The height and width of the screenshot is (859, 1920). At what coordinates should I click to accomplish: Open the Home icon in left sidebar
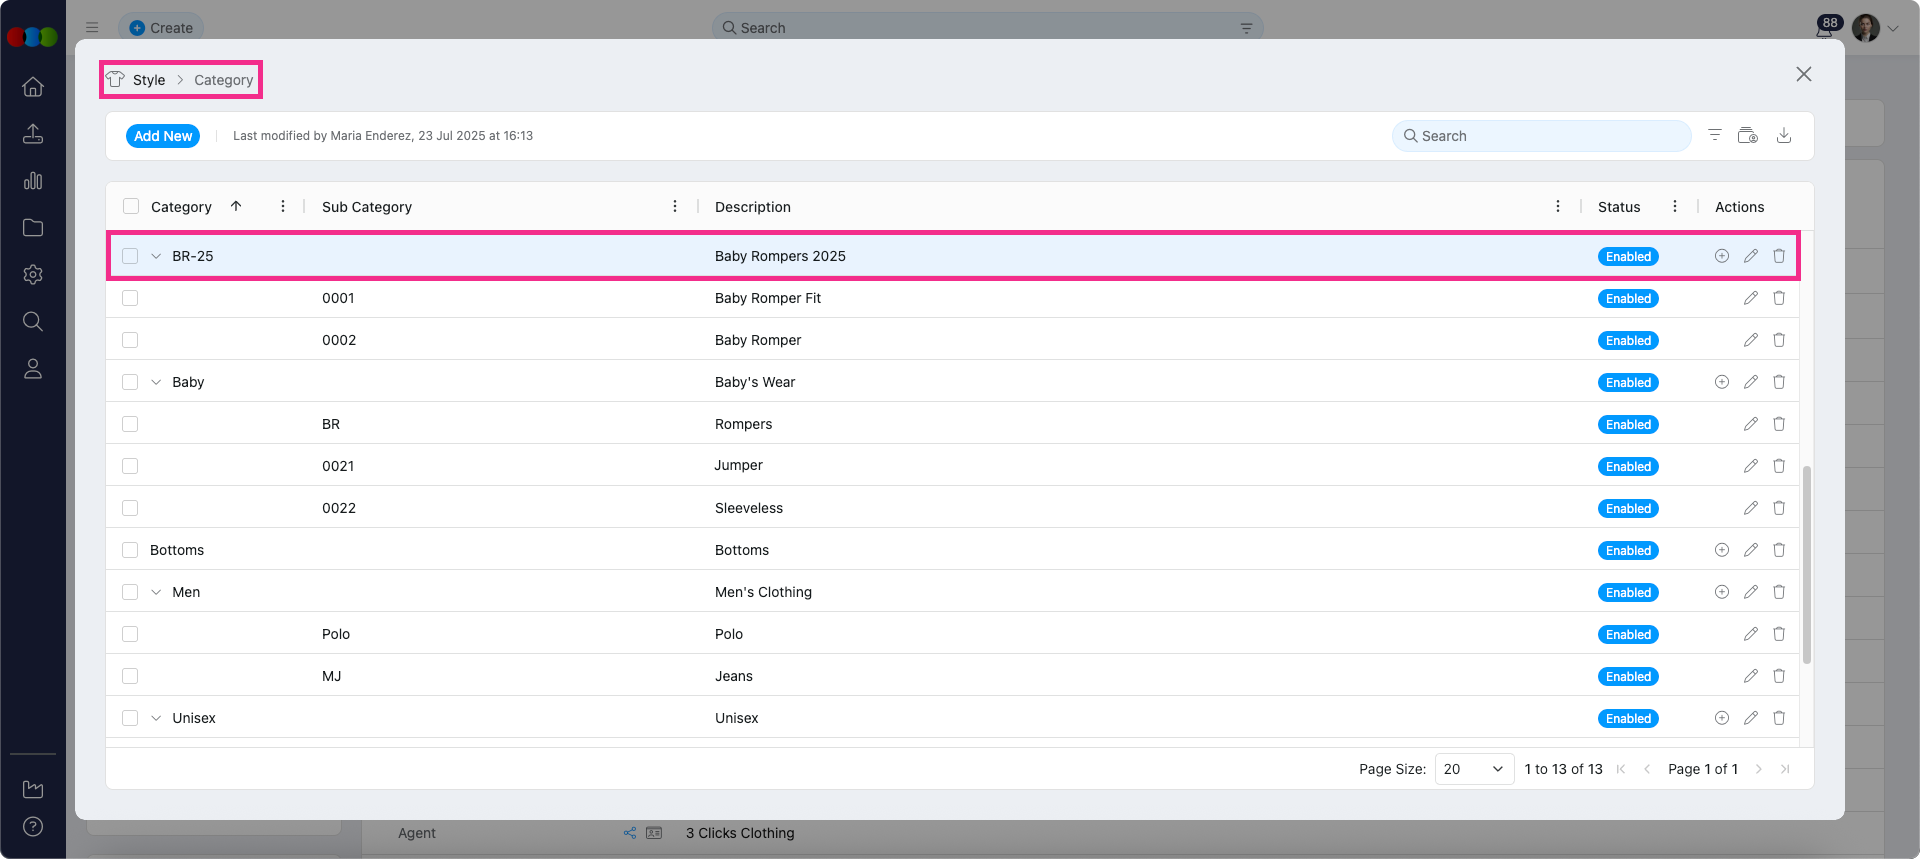point(33,87)
